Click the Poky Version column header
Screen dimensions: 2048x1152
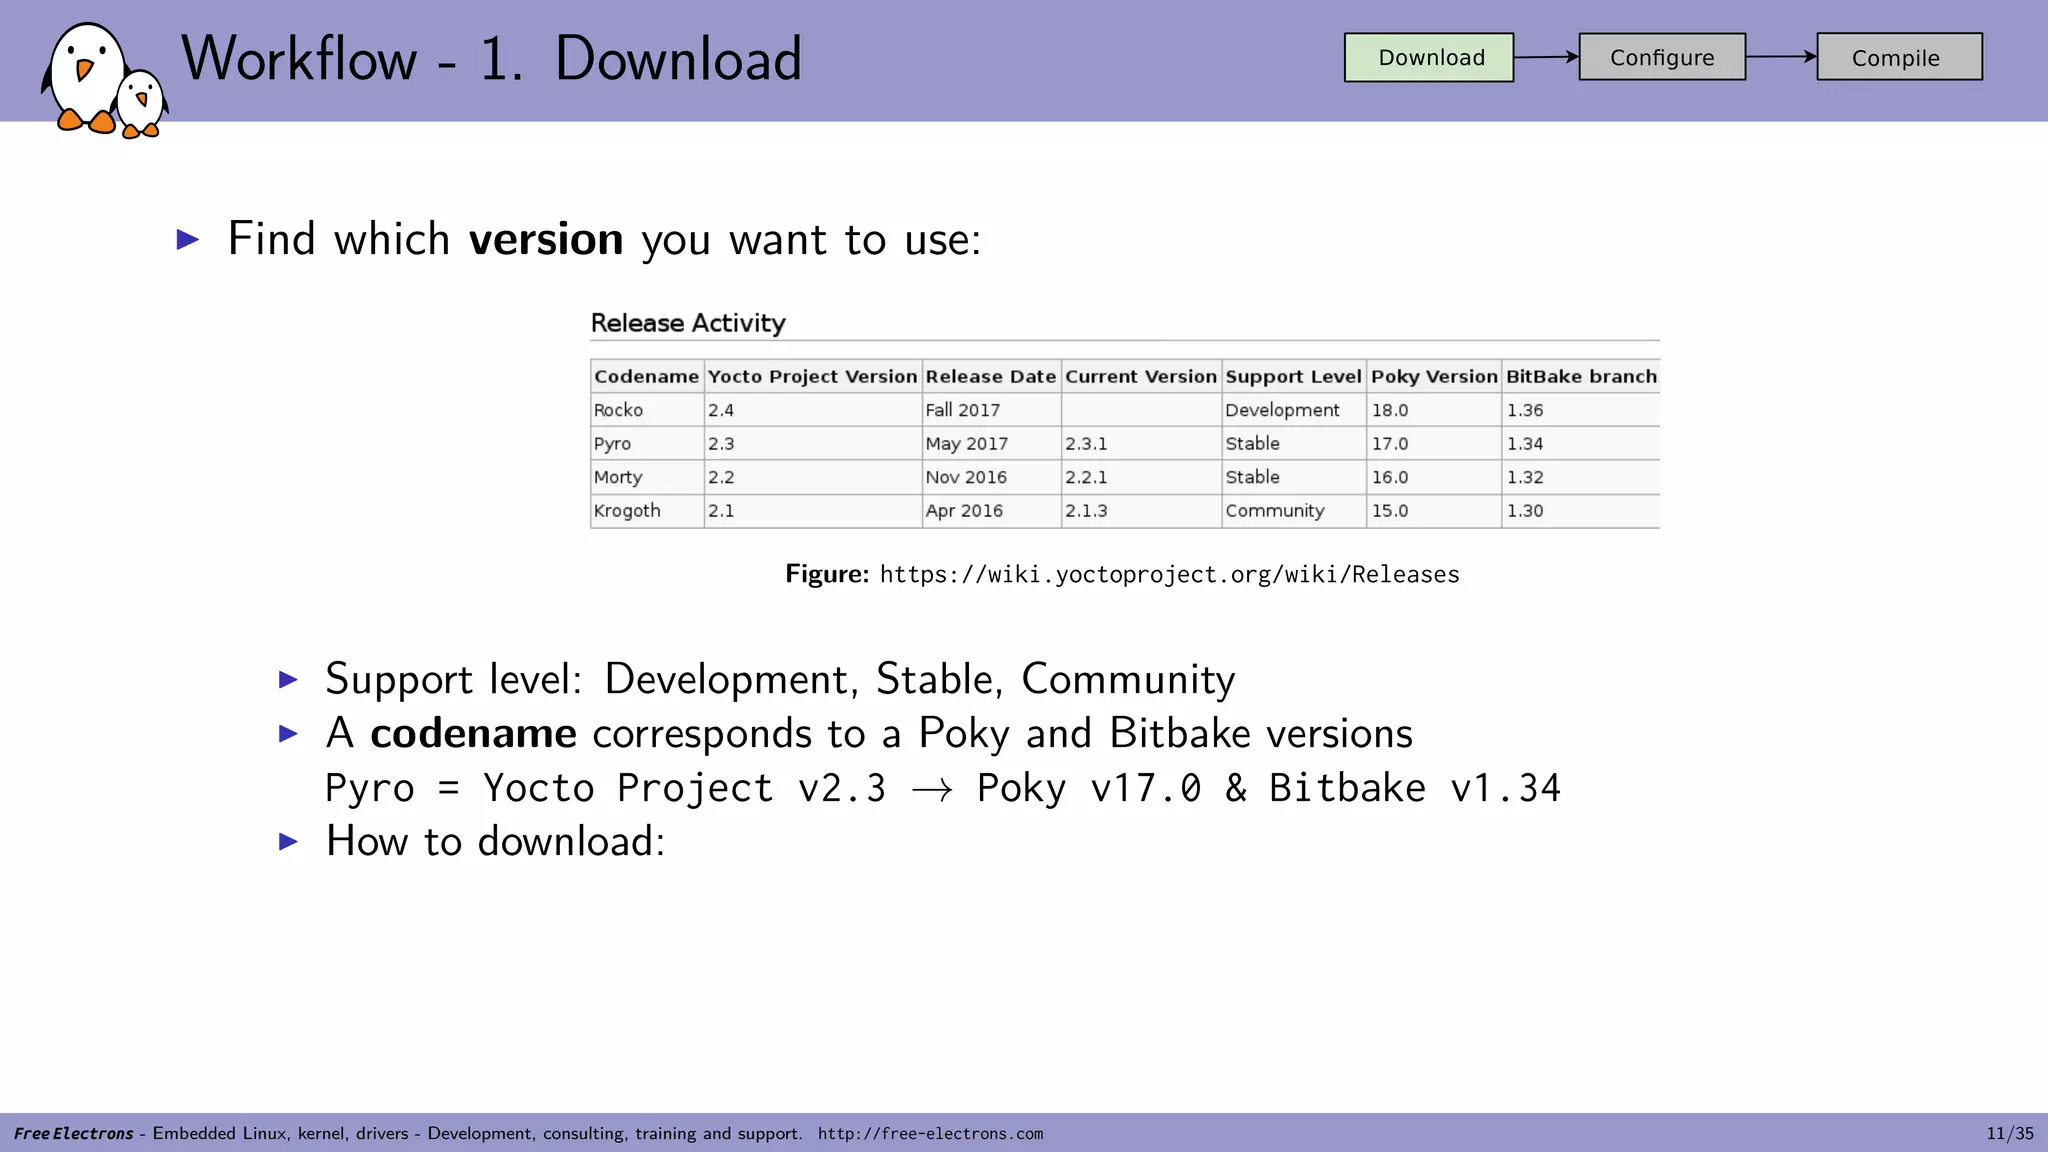pos(1434,376)
